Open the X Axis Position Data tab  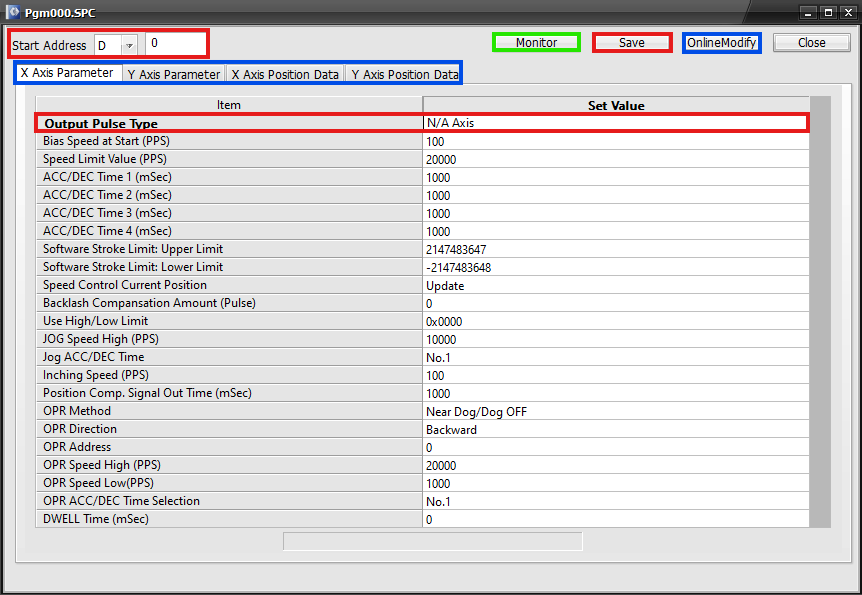(285, 74)
